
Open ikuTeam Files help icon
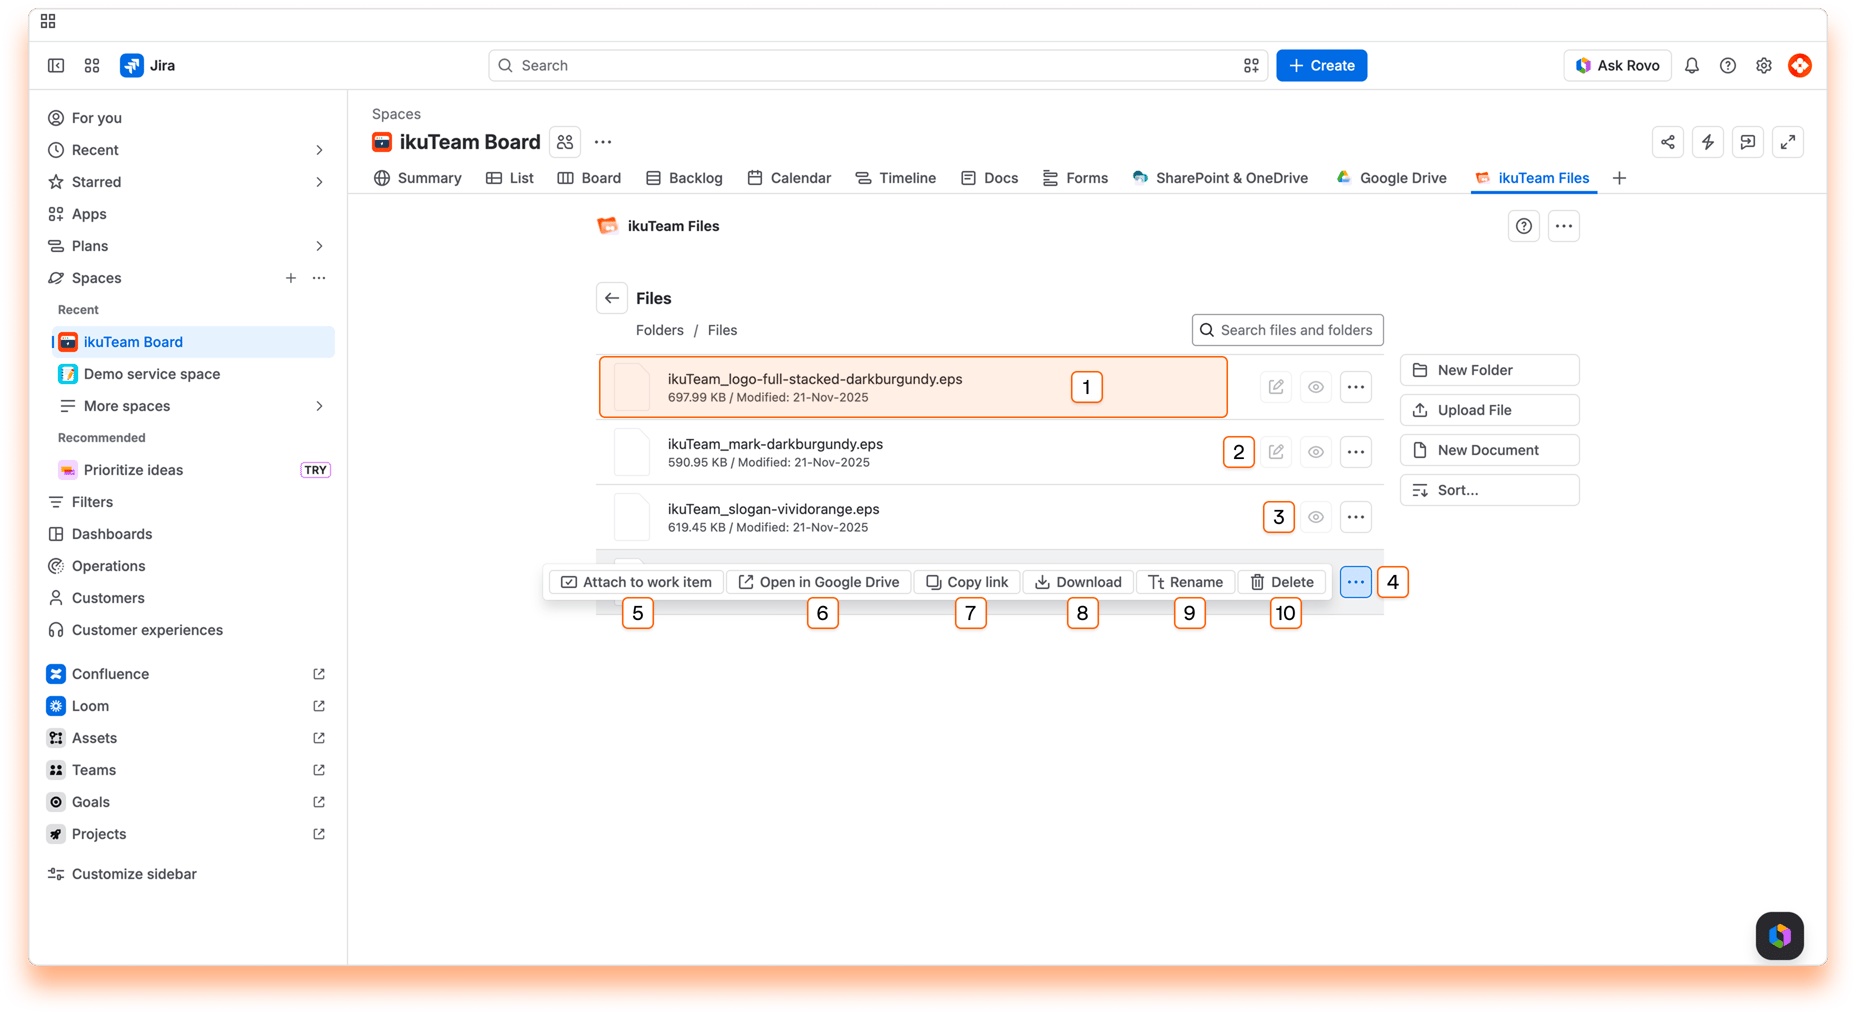tap(1524, 226)
